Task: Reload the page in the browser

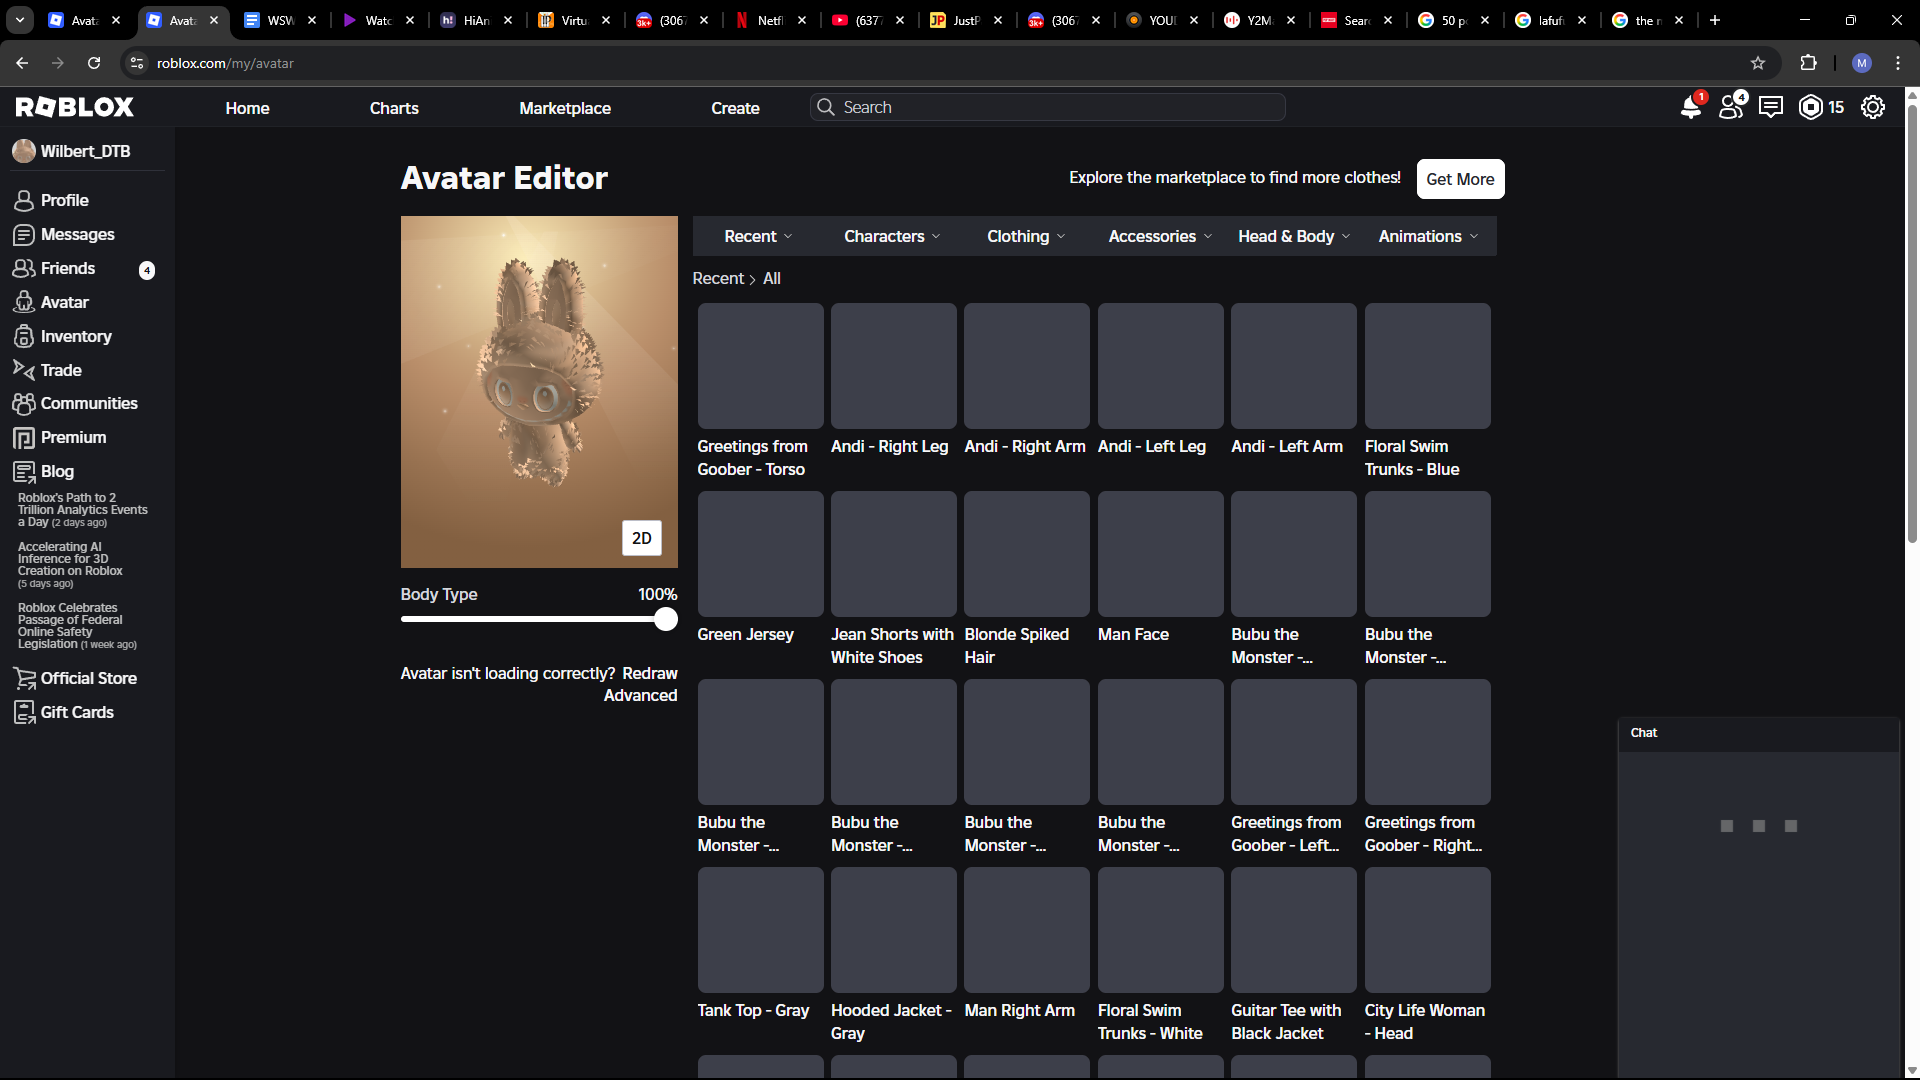Action: point(94,63)
